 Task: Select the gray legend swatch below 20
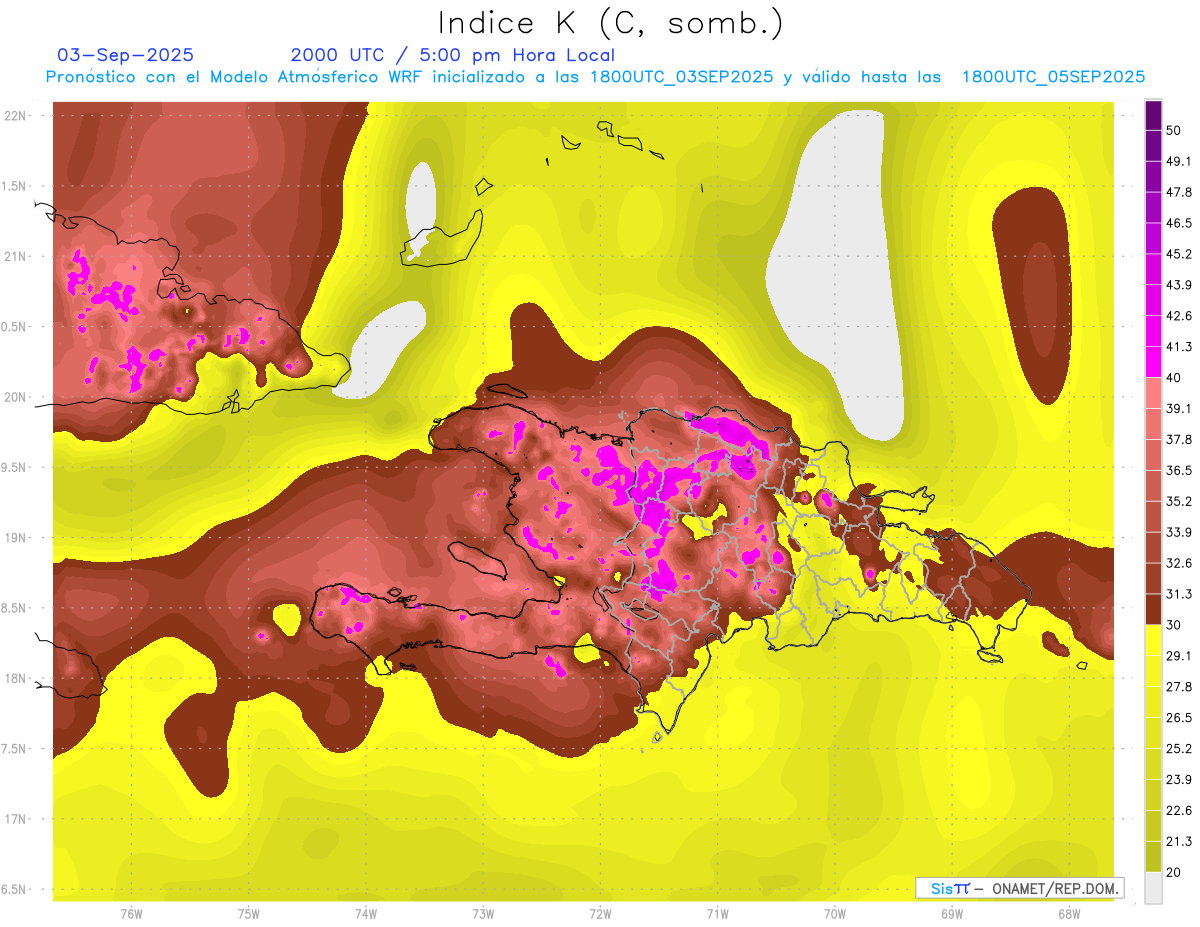pyautogui.click(x=1153, y=887)
